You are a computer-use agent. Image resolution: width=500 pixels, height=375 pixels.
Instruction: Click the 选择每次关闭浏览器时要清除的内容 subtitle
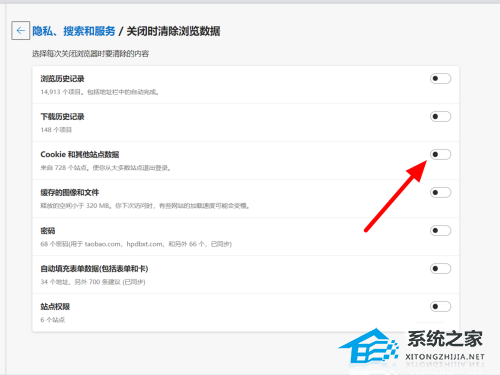point(90,54)
